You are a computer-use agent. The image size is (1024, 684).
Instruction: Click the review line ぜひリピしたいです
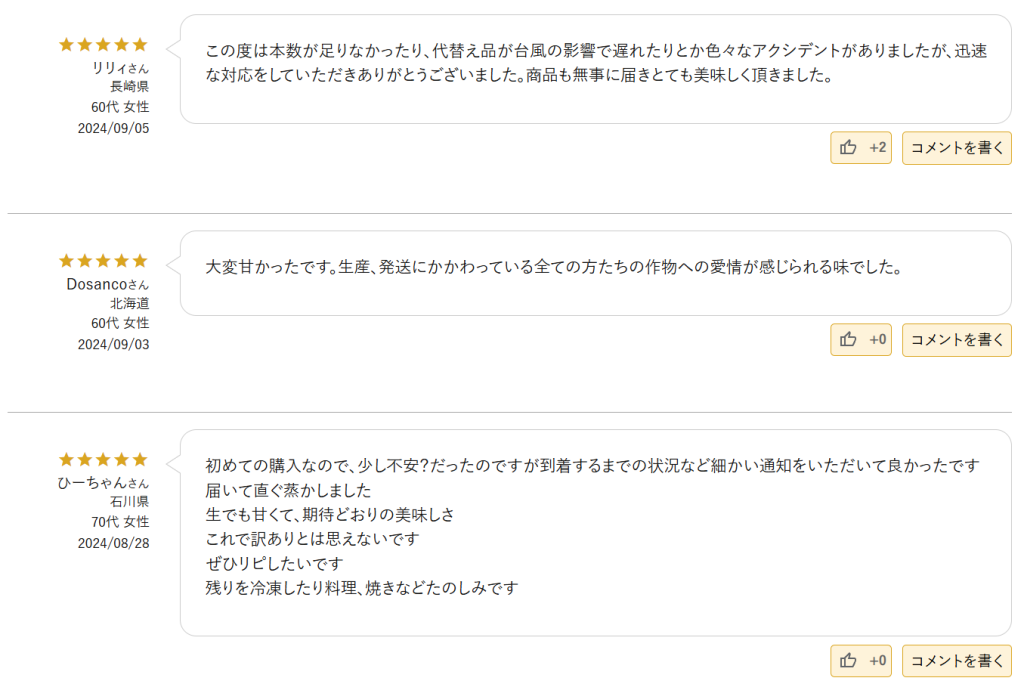[274, 563]
